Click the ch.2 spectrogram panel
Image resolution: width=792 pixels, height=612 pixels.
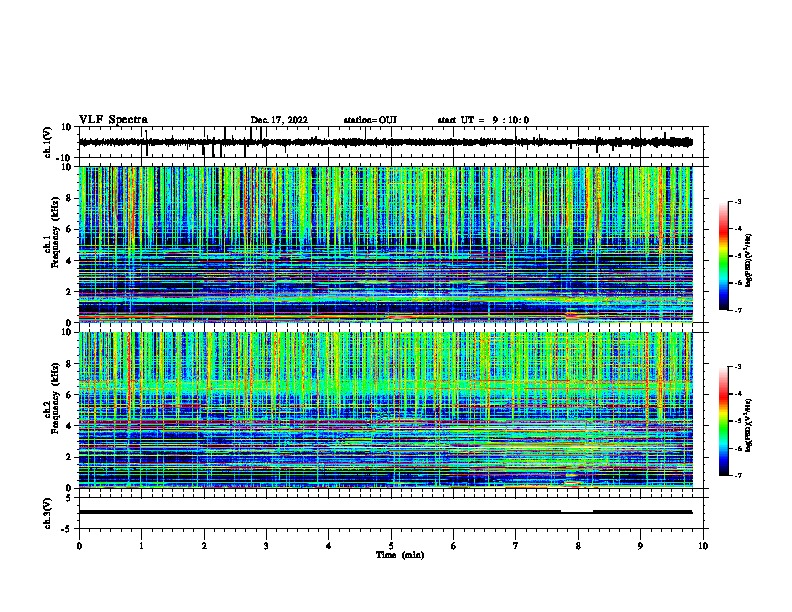[x=385, y=410]
